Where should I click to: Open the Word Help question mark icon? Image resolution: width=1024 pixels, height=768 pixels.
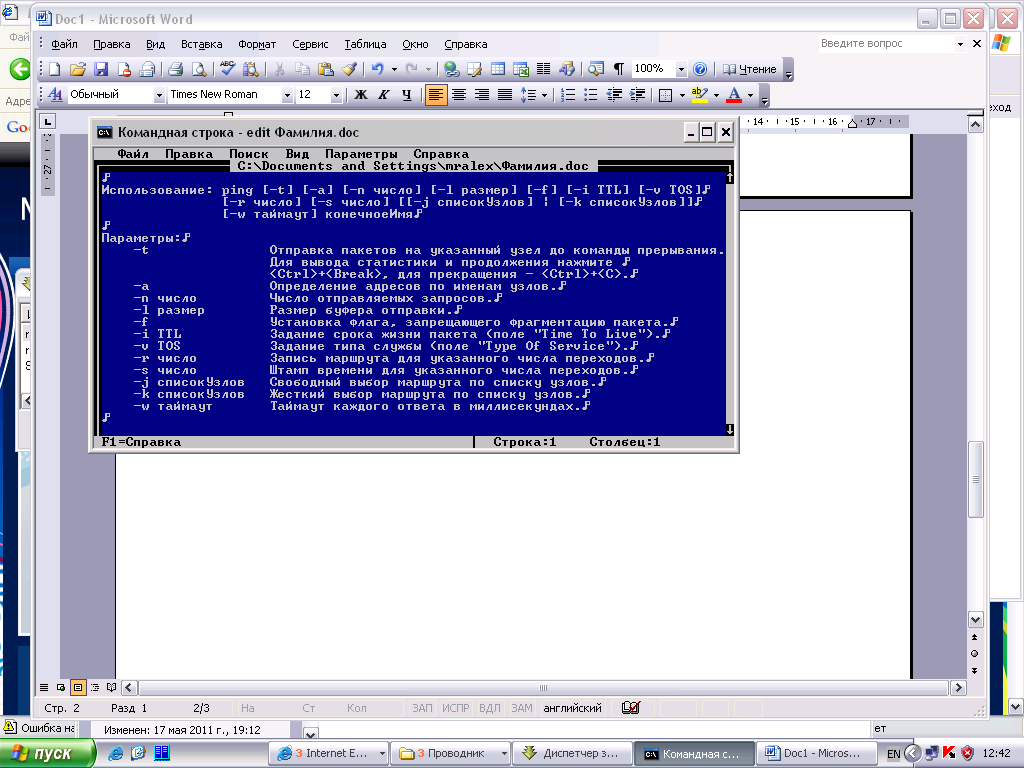click(700, 69)
